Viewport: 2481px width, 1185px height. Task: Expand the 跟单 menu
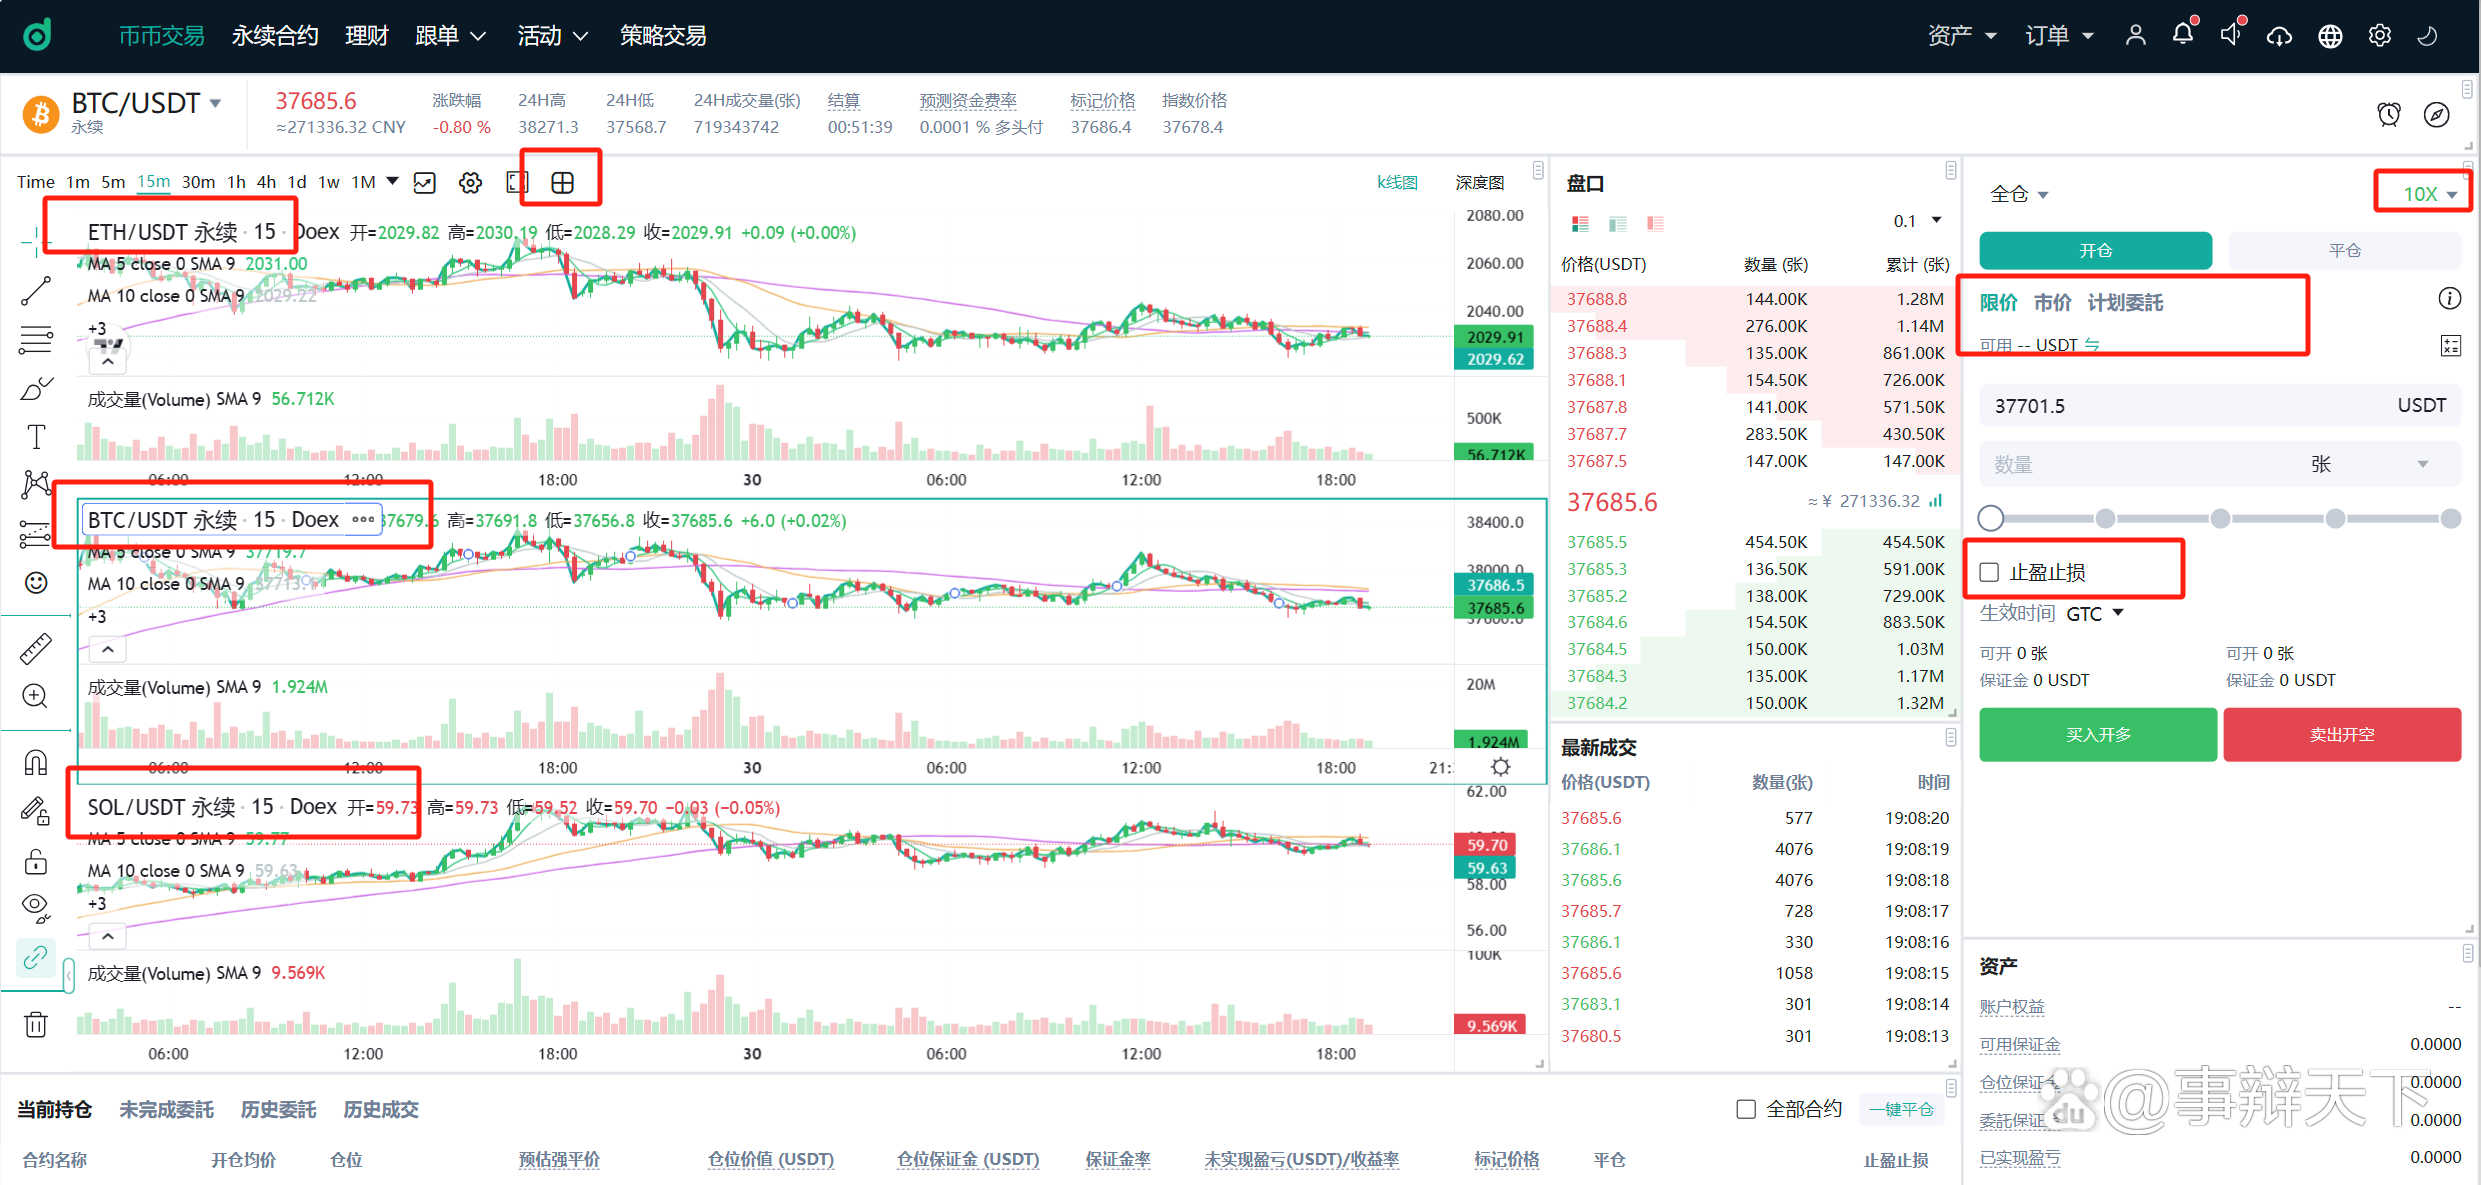[x=451, y=36]
